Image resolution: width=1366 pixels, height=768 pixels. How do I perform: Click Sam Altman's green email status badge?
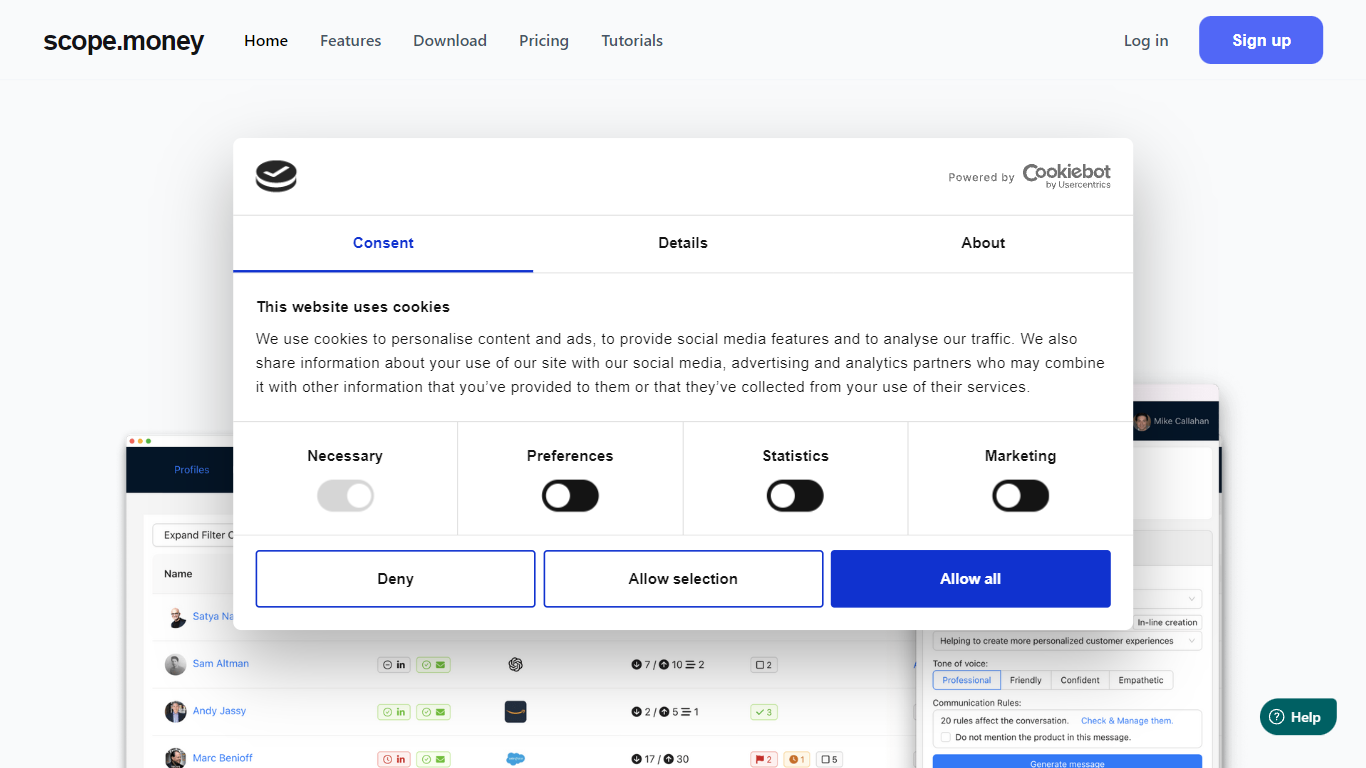434,664
